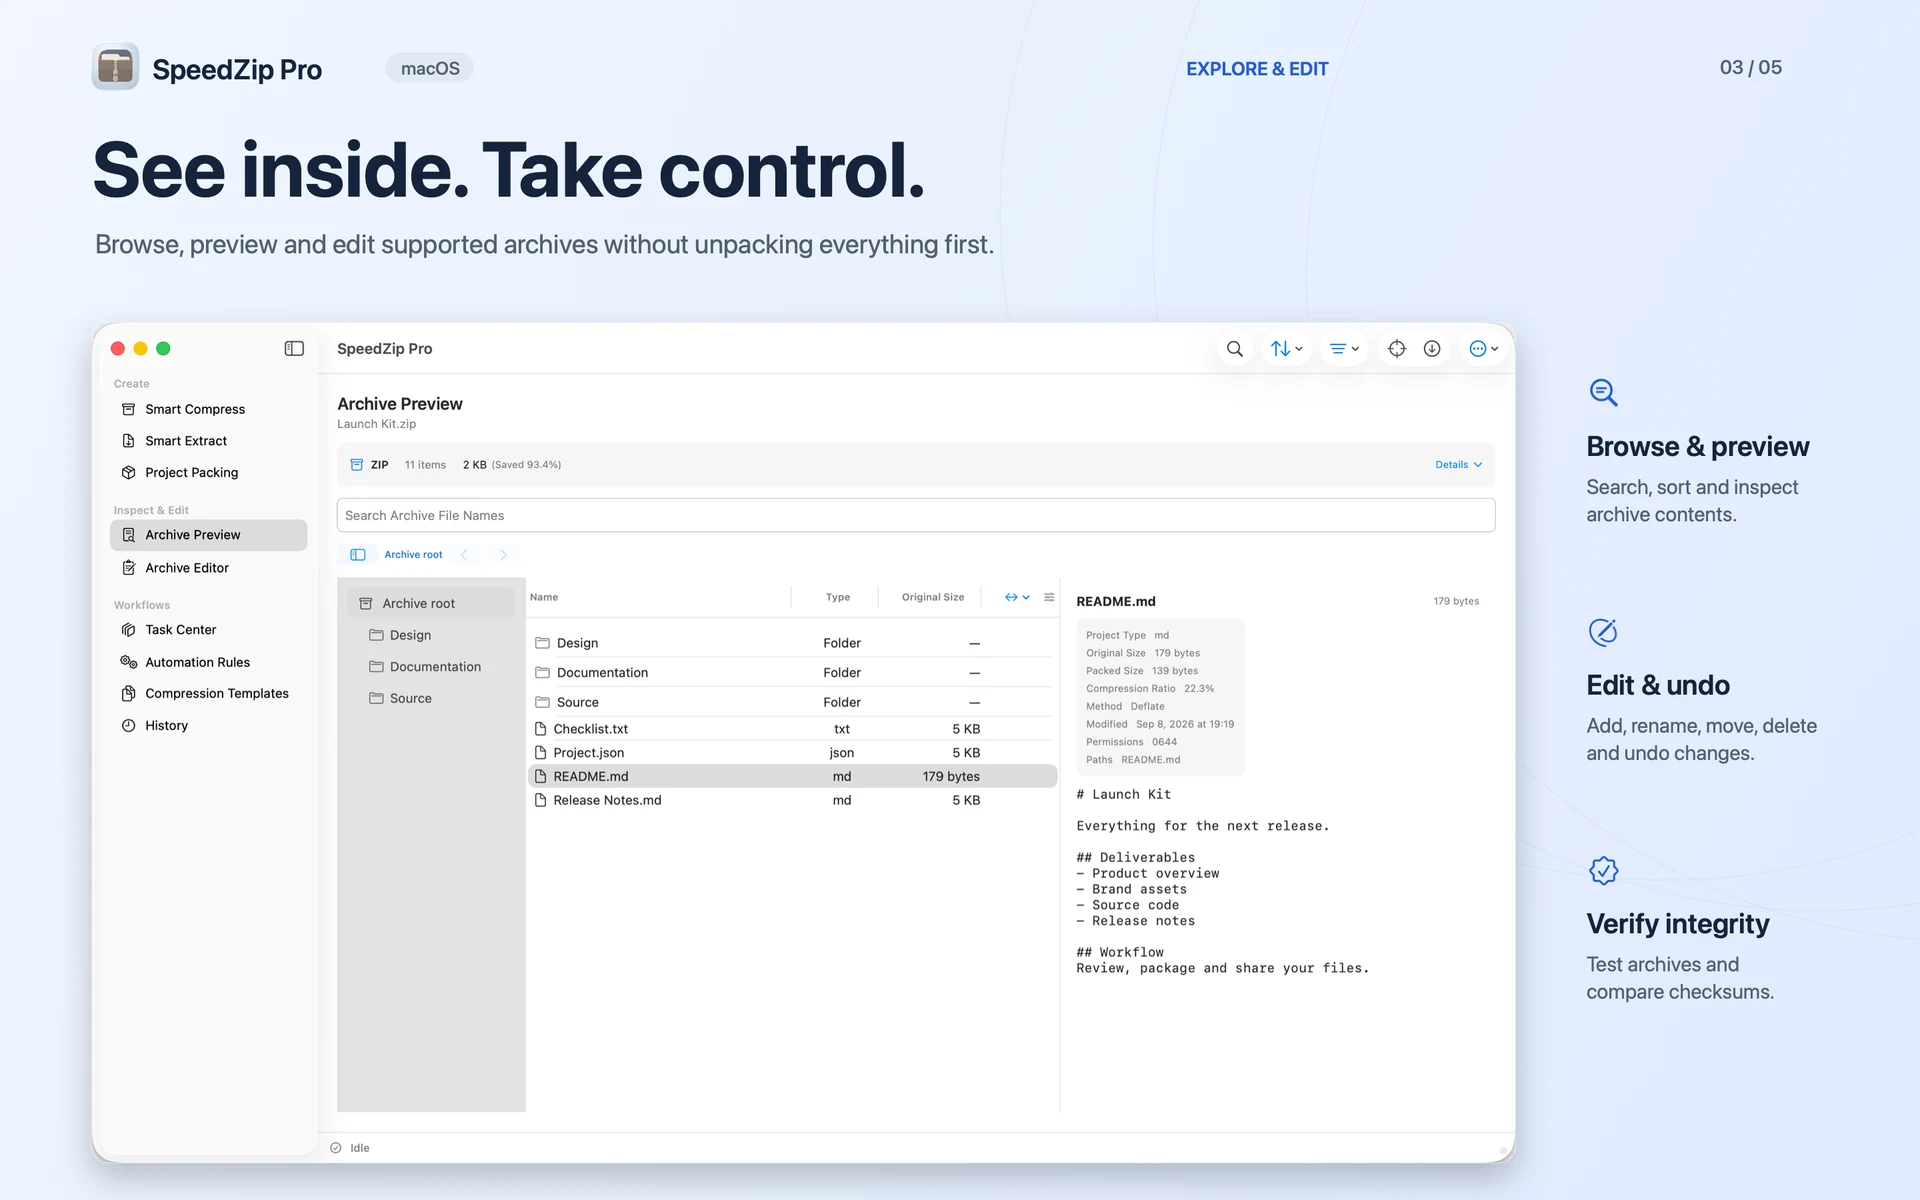1920x1200 pixels.
Task: Click the '# Launch Kit' preview heading
Action: (x=1123, y=794)
